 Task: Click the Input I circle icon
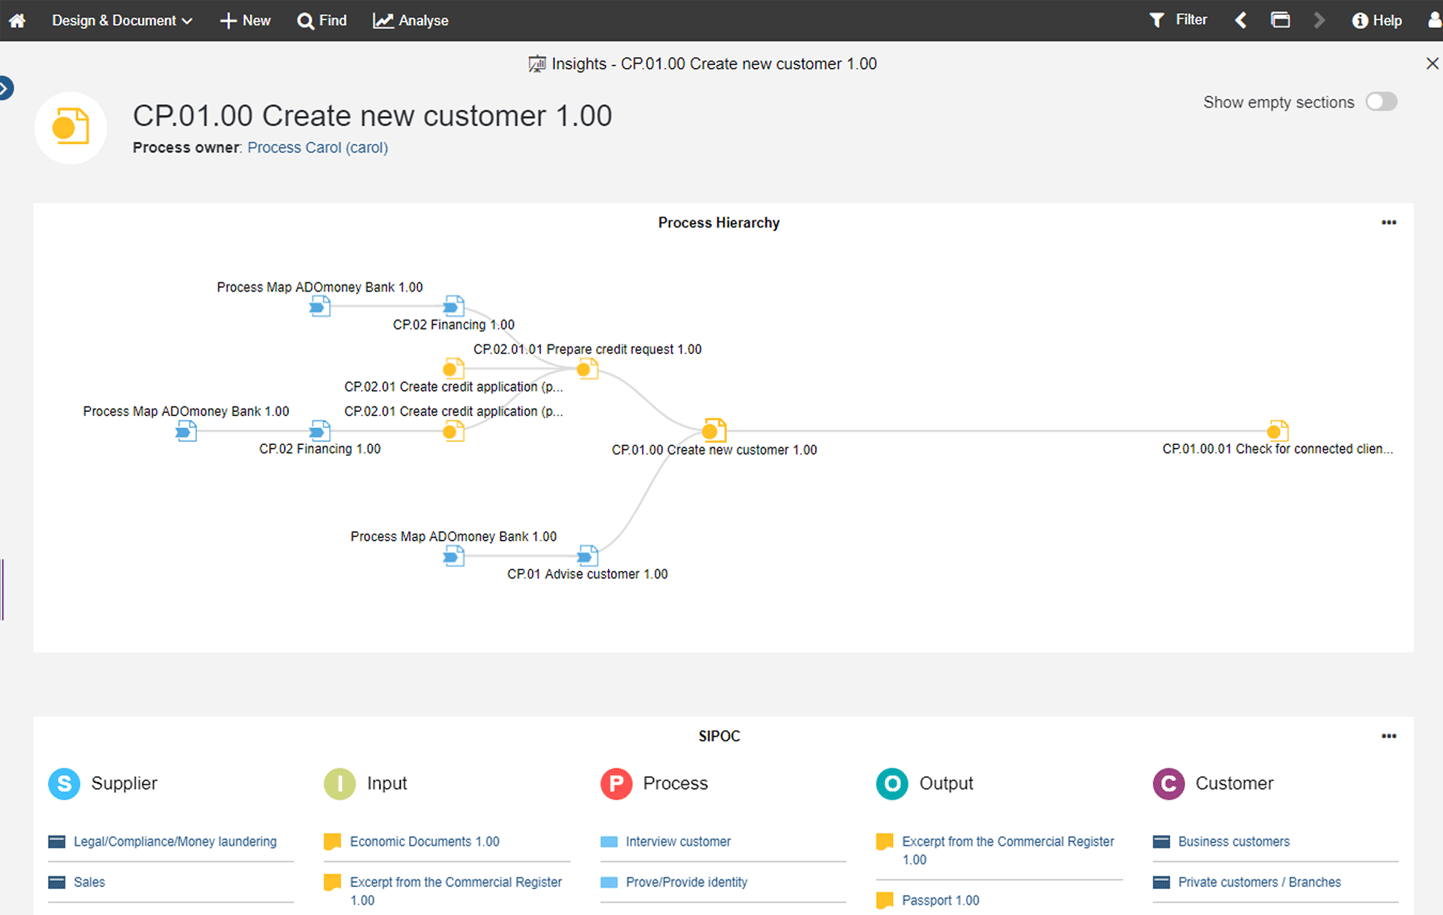(x=340, y=783)
